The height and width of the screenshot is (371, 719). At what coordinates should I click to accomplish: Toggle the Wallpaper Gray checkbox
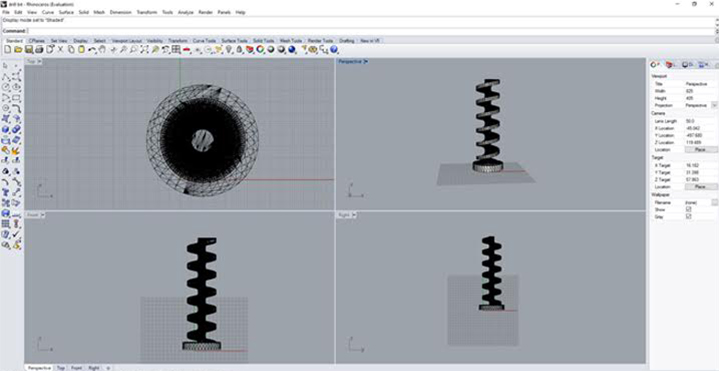click(x=688, y=216)
